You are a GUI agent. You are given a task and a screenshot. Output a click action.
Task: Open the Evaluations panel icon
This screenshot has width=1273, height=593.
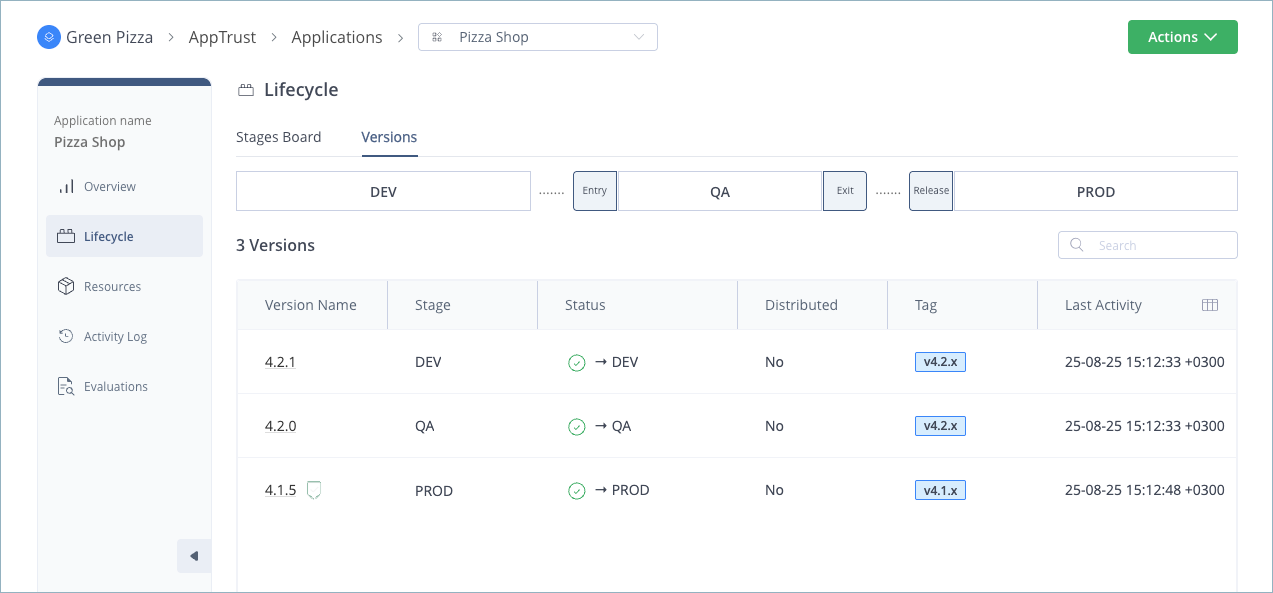(66, 386)
